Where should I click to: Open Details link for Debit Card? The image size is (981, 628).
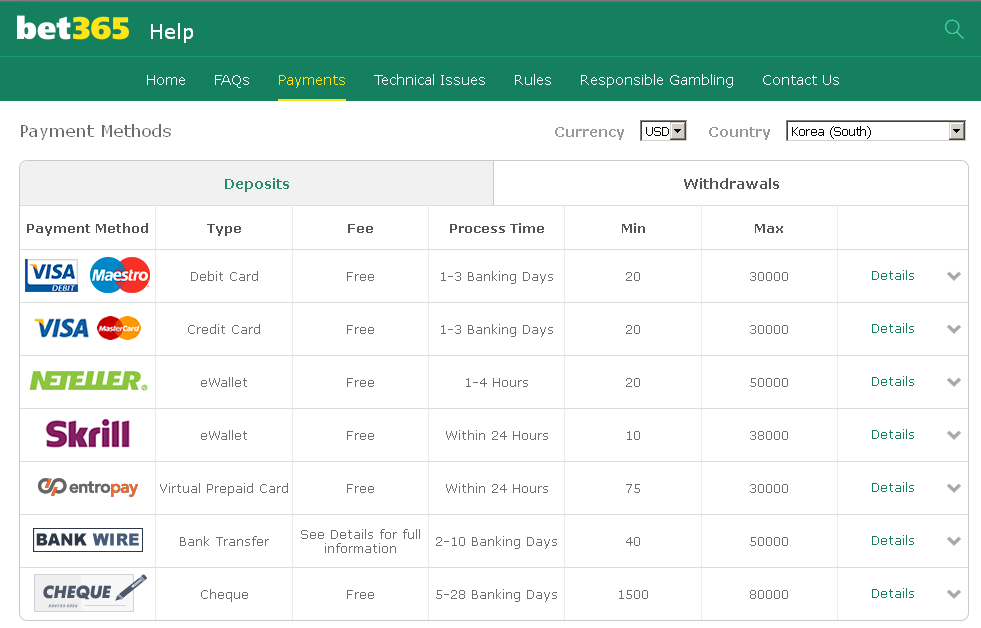893,276
